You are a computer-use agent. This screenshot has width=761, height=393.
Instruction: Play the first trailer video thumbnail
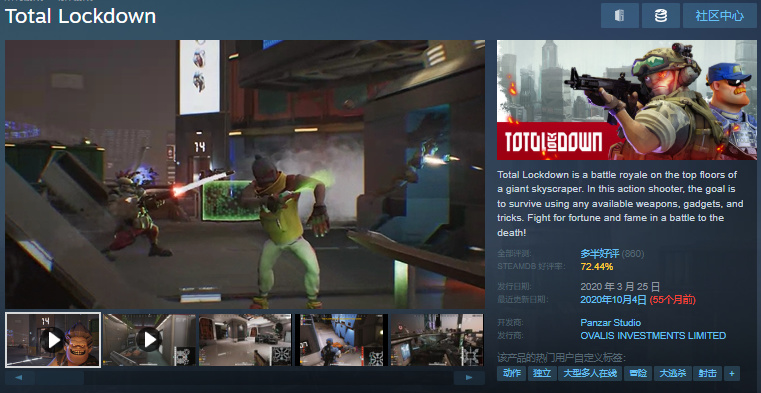pos(53,340)
